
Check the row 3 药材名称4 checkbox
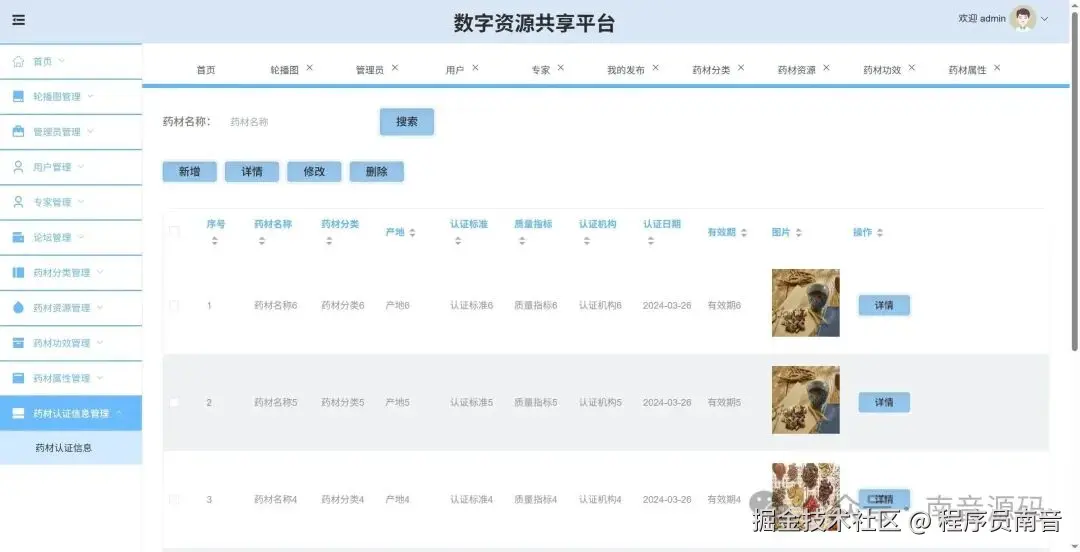pos(174,499)
